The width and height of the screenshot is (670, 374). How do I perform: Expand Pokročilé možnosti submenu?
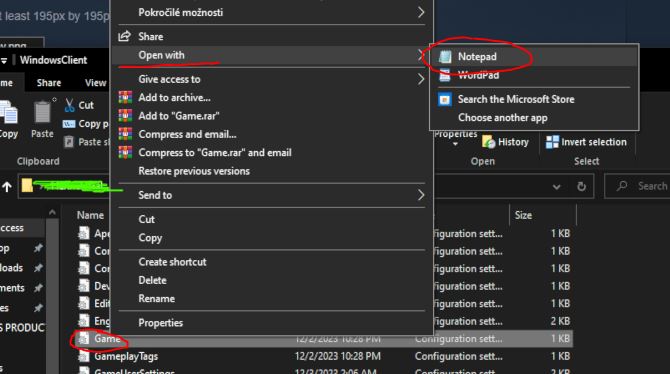pyautogui.click(x=272, y=12)
